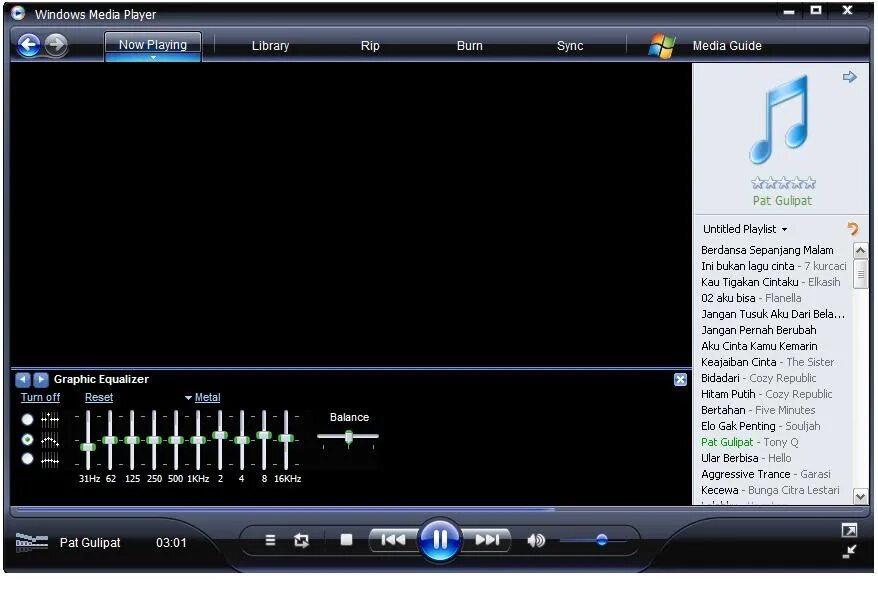Select Aku Cinta Kamu Kemarin track
Screen dimensions: 878x589
[759, 347]
